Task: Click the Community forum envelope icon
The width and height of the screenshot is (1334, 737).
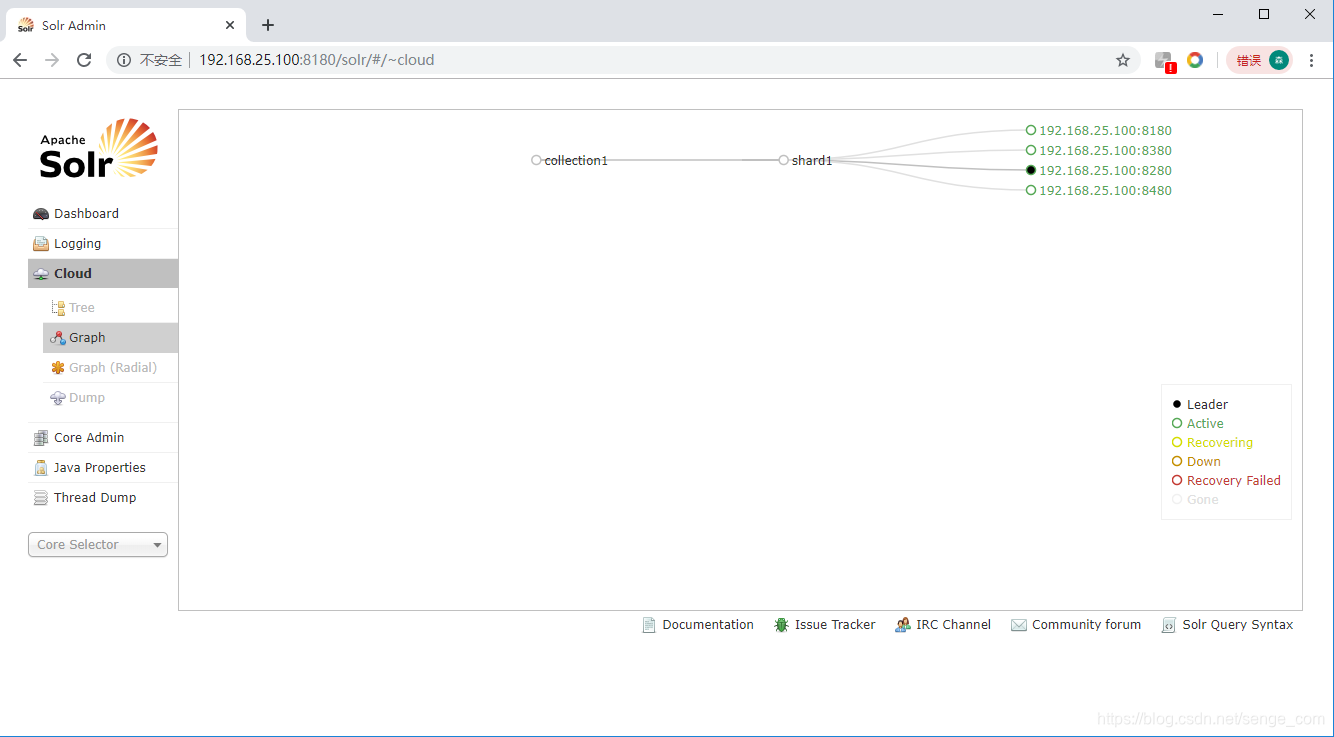Action: pos(1019,625)
